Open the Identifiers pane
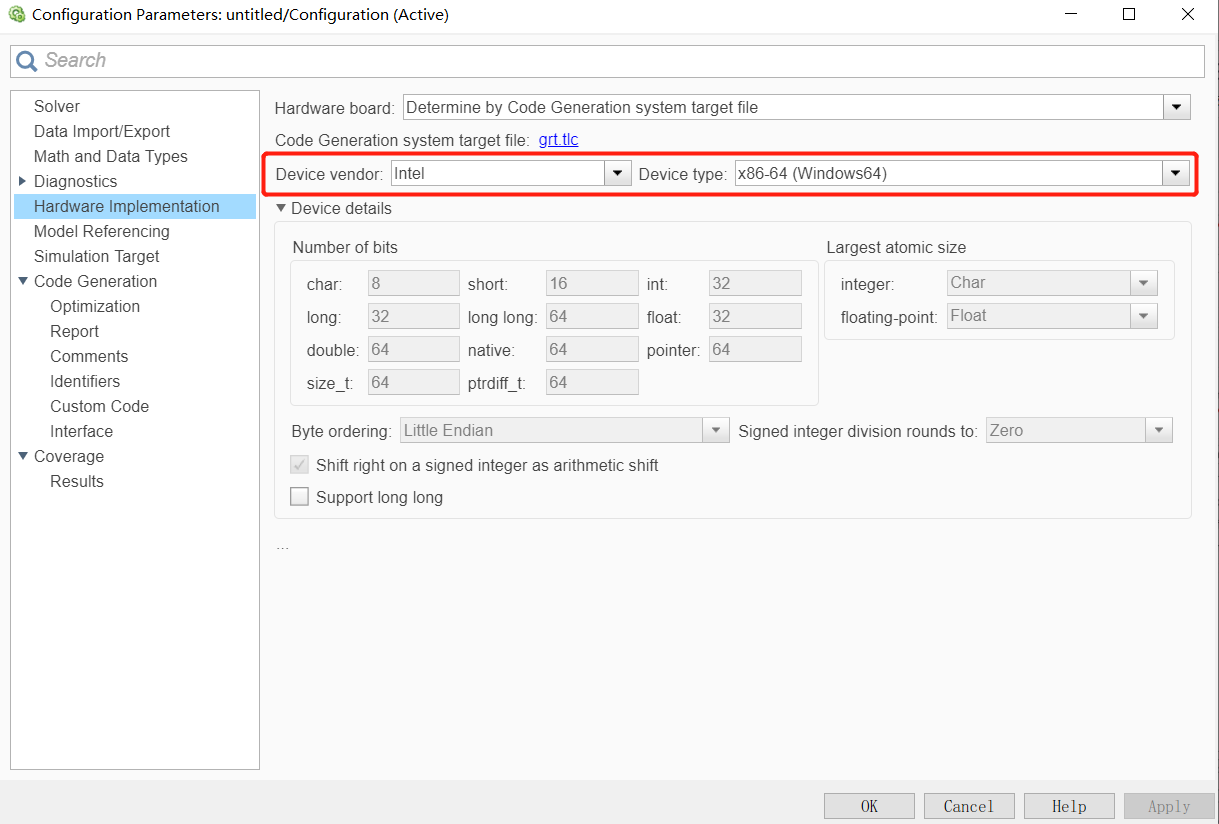The height and width of the screenshot is (824, 1219). [85, 381]
